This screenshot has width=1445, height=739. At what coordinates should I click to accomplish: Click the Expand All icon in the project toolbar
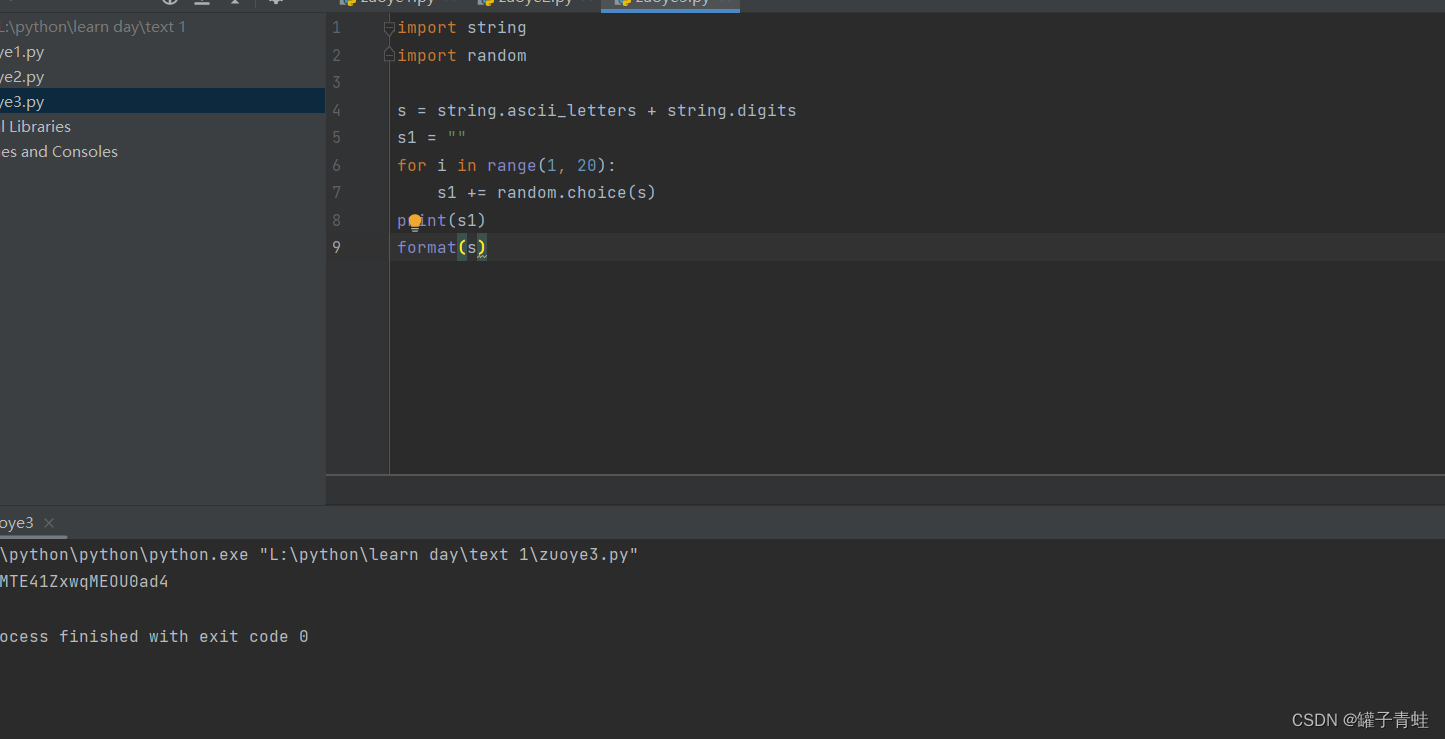200,2
